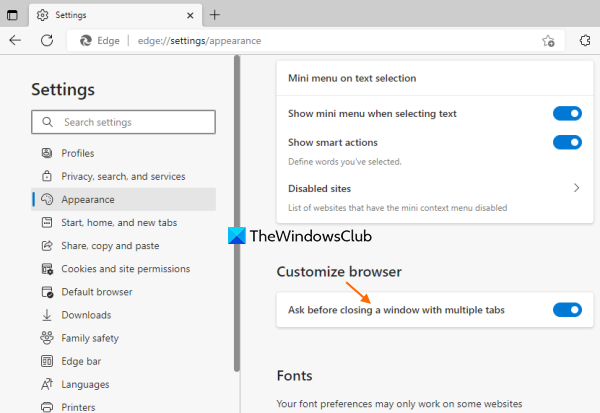
Task: Open Cookies and site permissions
Action: tap(125, 269)
